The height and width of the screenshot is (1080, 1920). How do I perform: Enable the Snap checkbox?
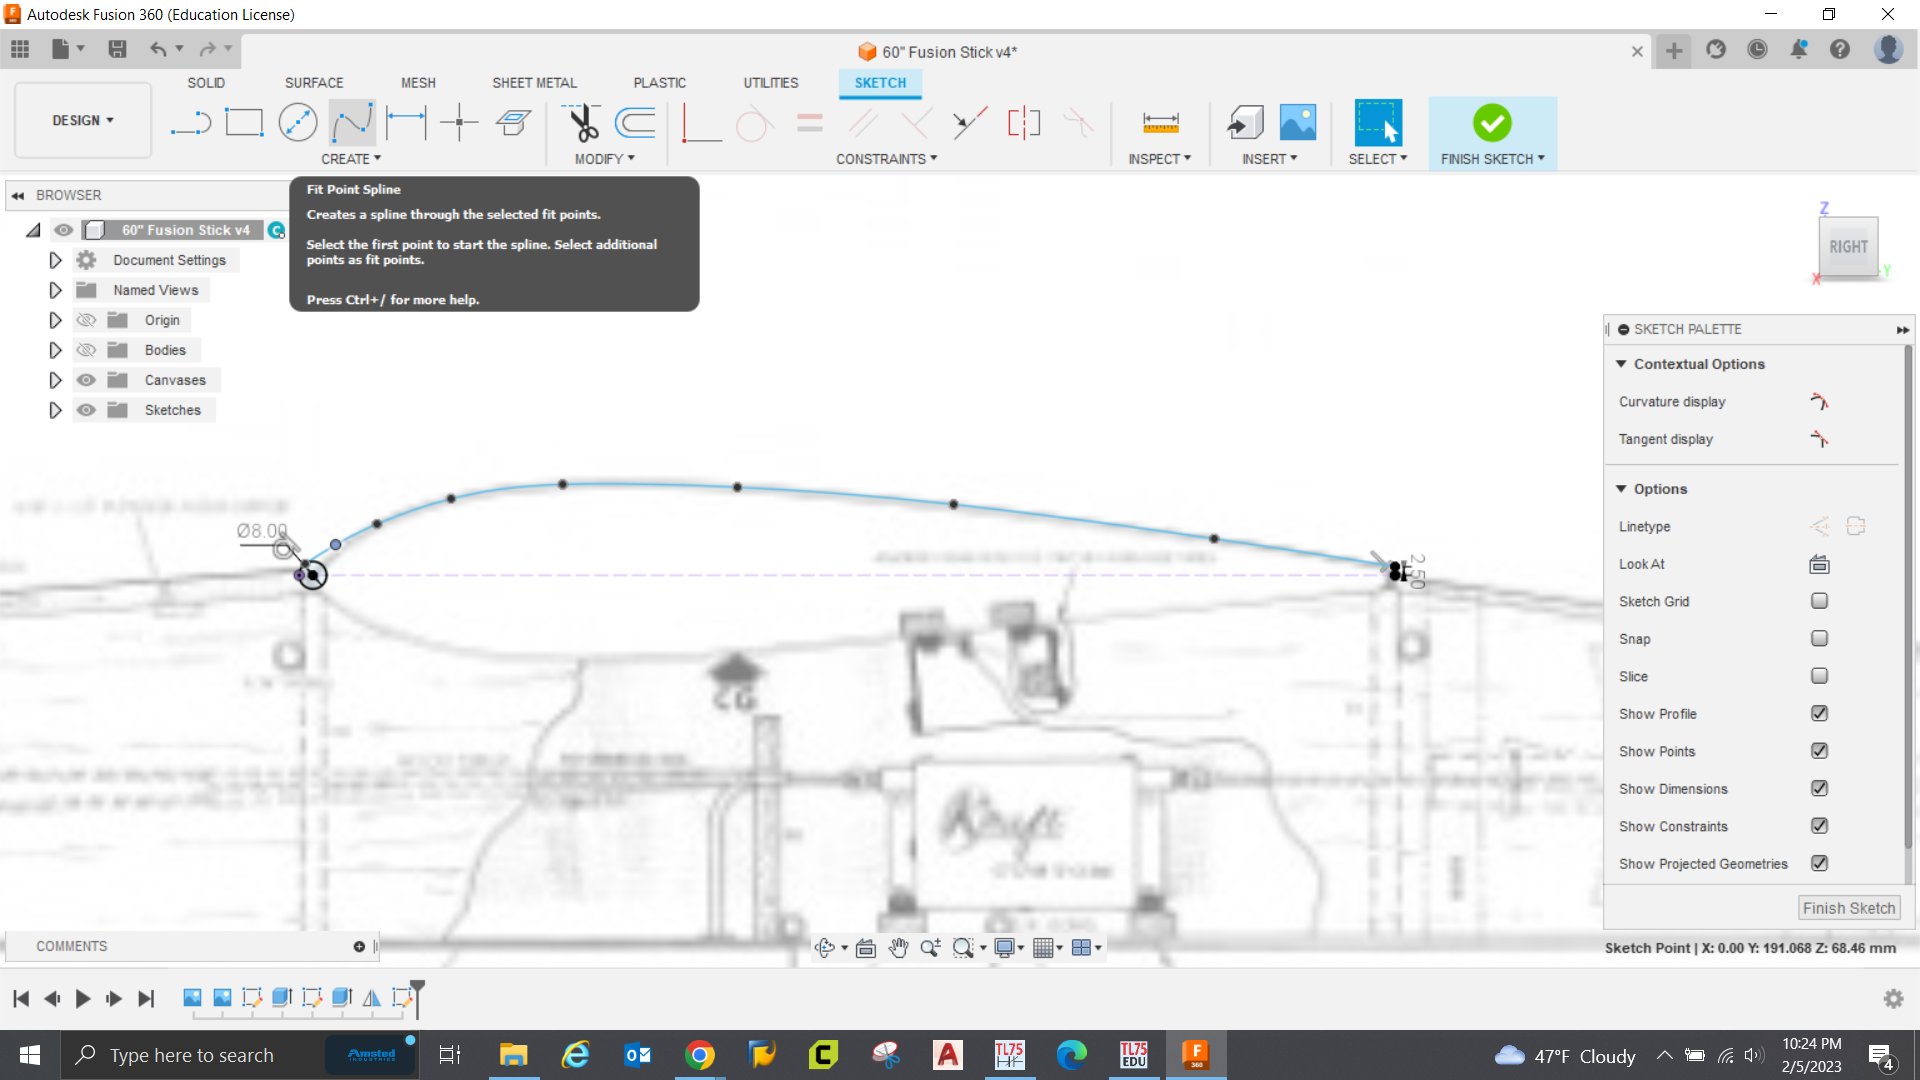point(1819,639)
